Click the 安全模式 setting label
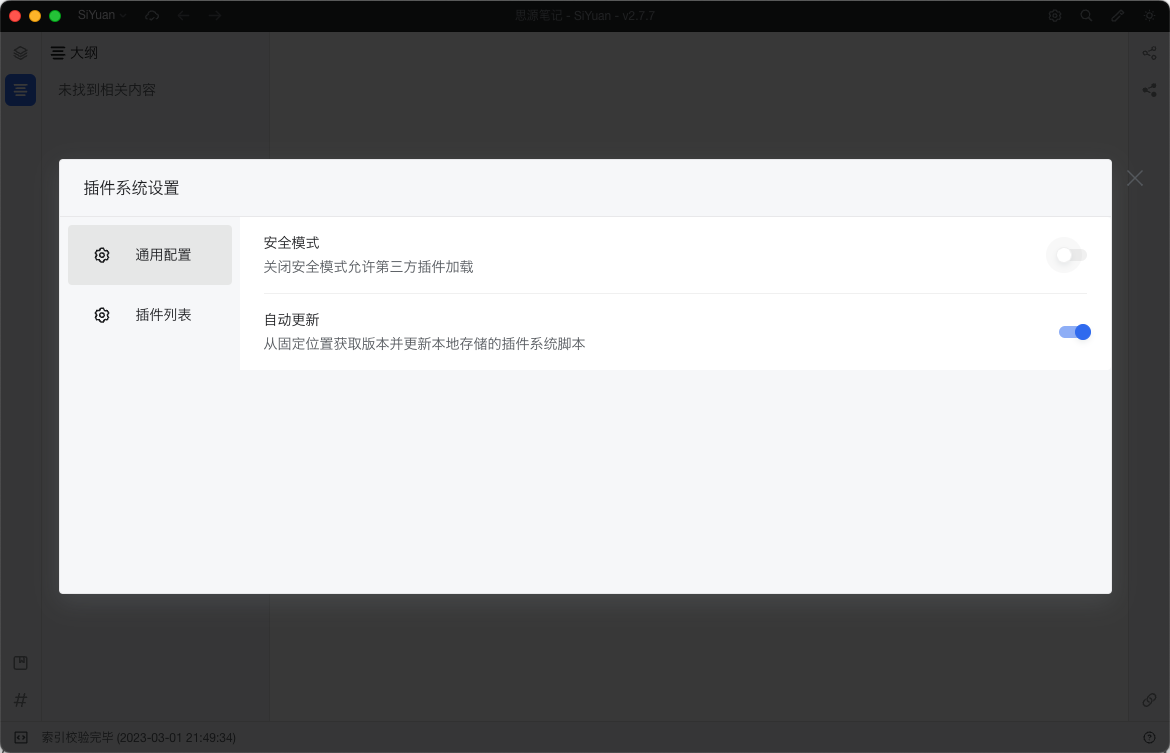 [292, 243]
